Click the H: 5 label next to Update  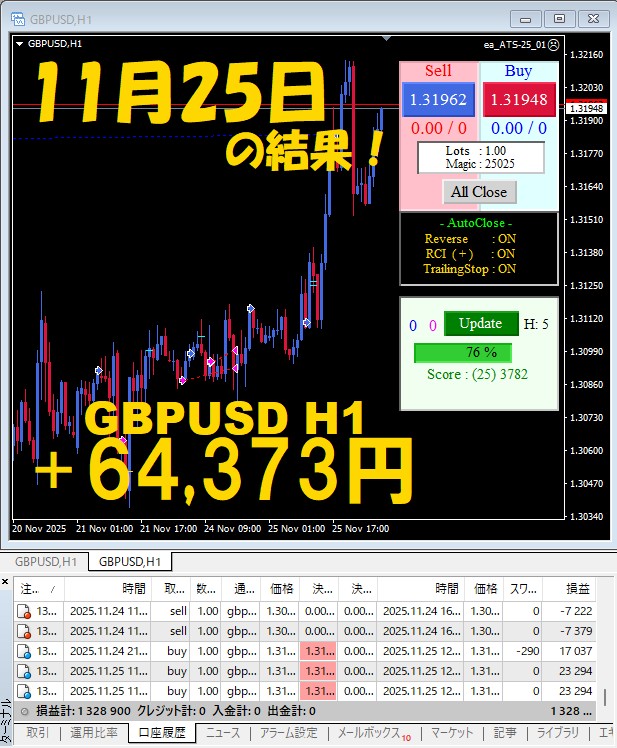[x=536, y=324]
